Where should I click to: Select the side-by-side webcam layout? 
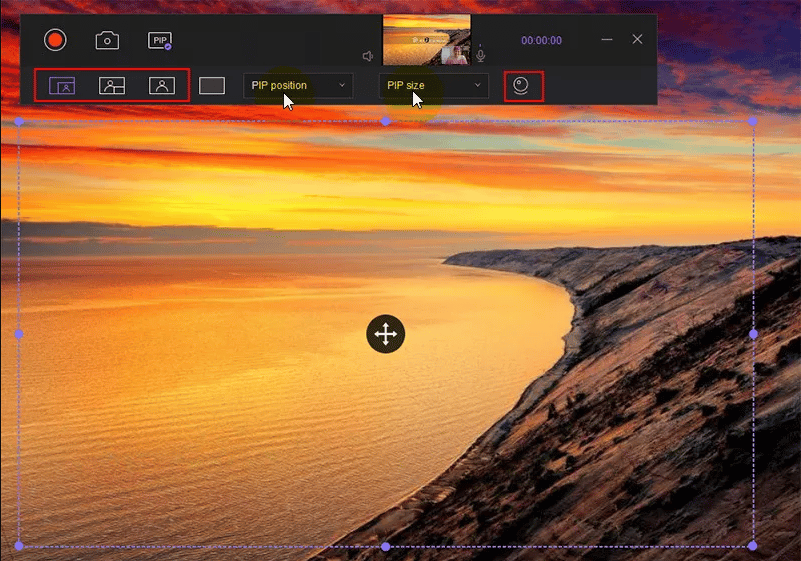(x=112, y=85)
